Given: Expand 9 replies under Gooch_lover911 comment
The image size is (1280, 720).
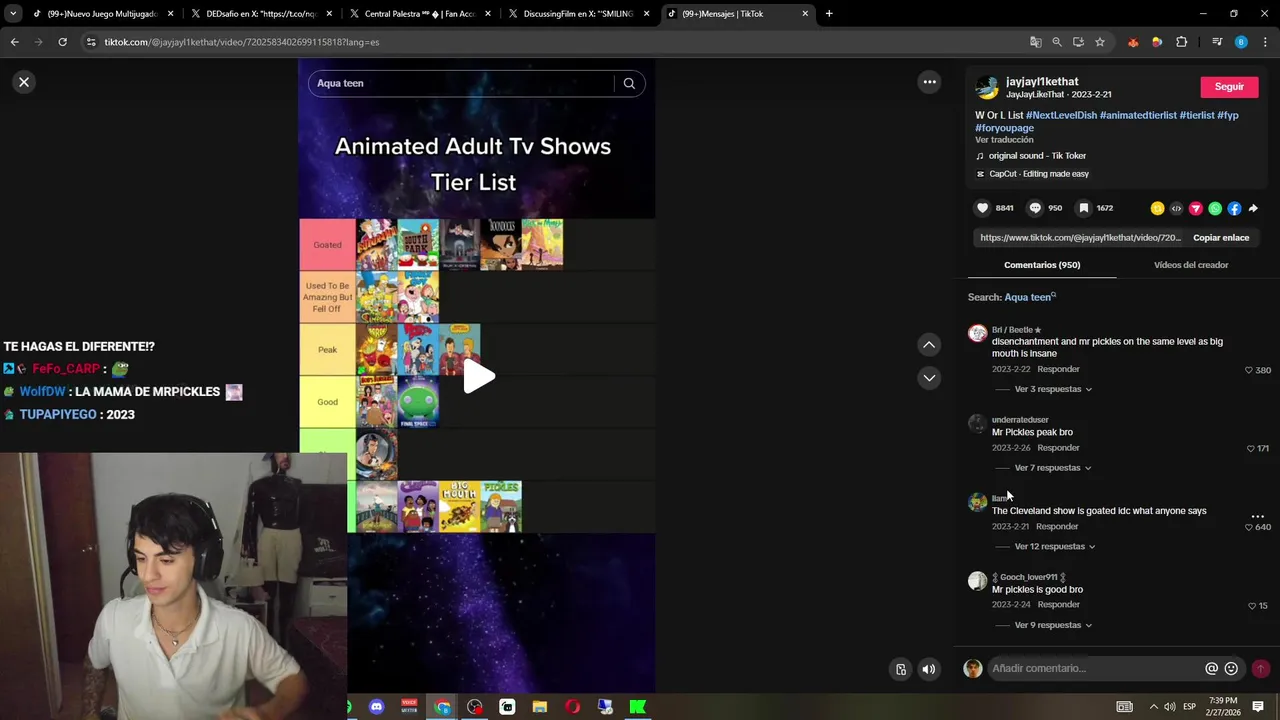Looking at the screenshot, I should coord(1053,625).
